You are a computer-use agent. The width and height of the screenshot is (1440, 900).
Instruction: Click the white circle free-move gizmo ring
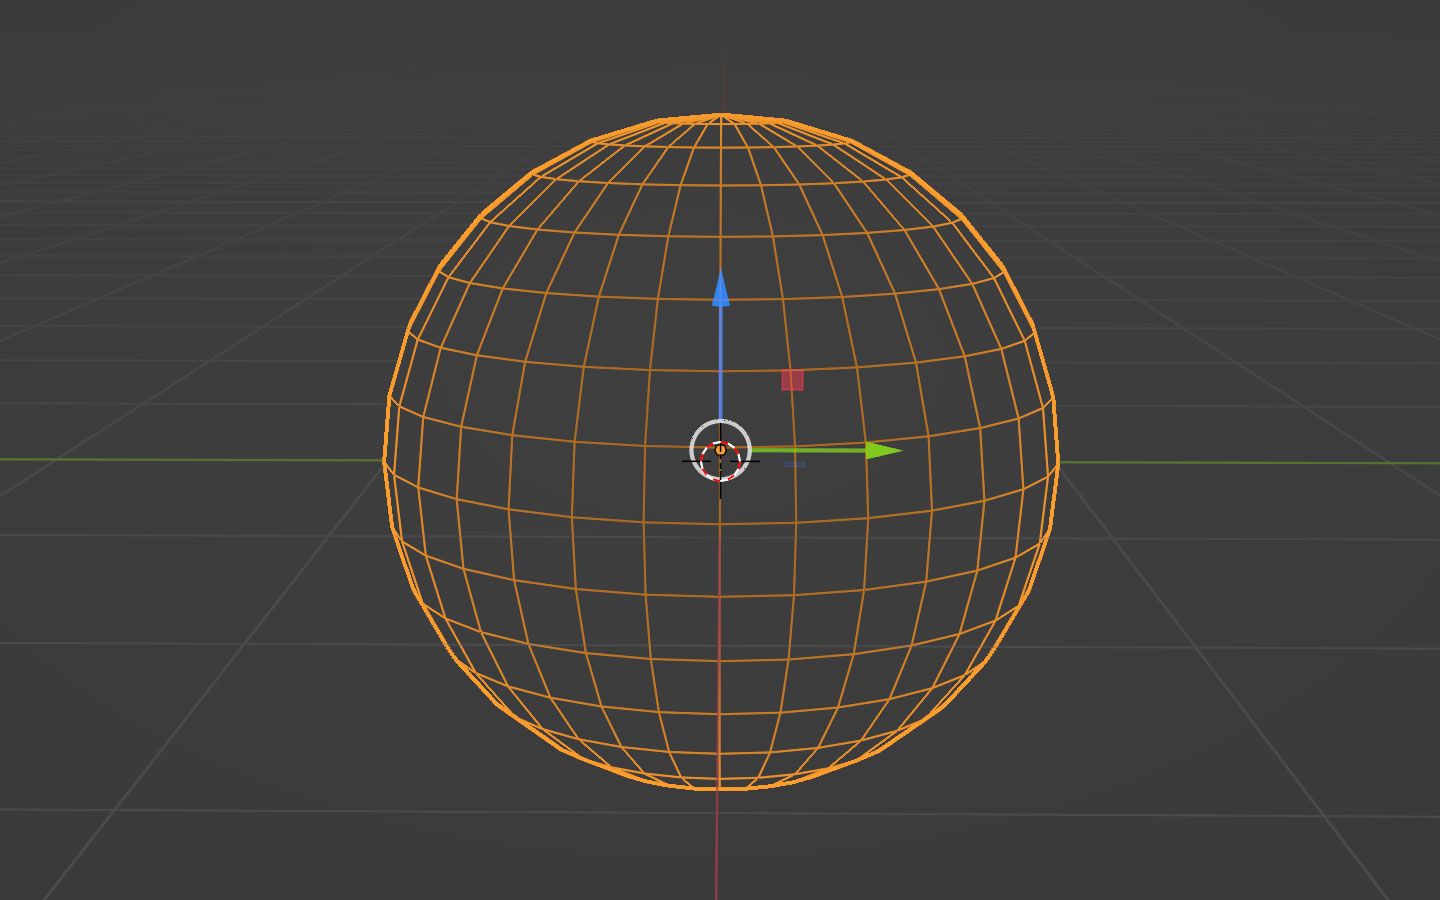(x=720, y=450)
